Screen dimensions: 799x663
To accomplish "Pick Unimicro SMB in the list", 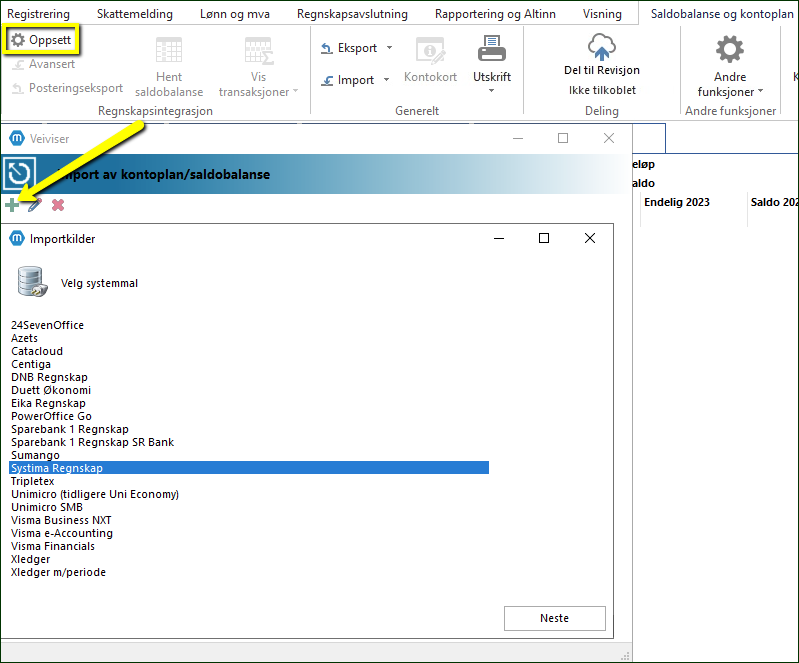I will pos(47,507).
